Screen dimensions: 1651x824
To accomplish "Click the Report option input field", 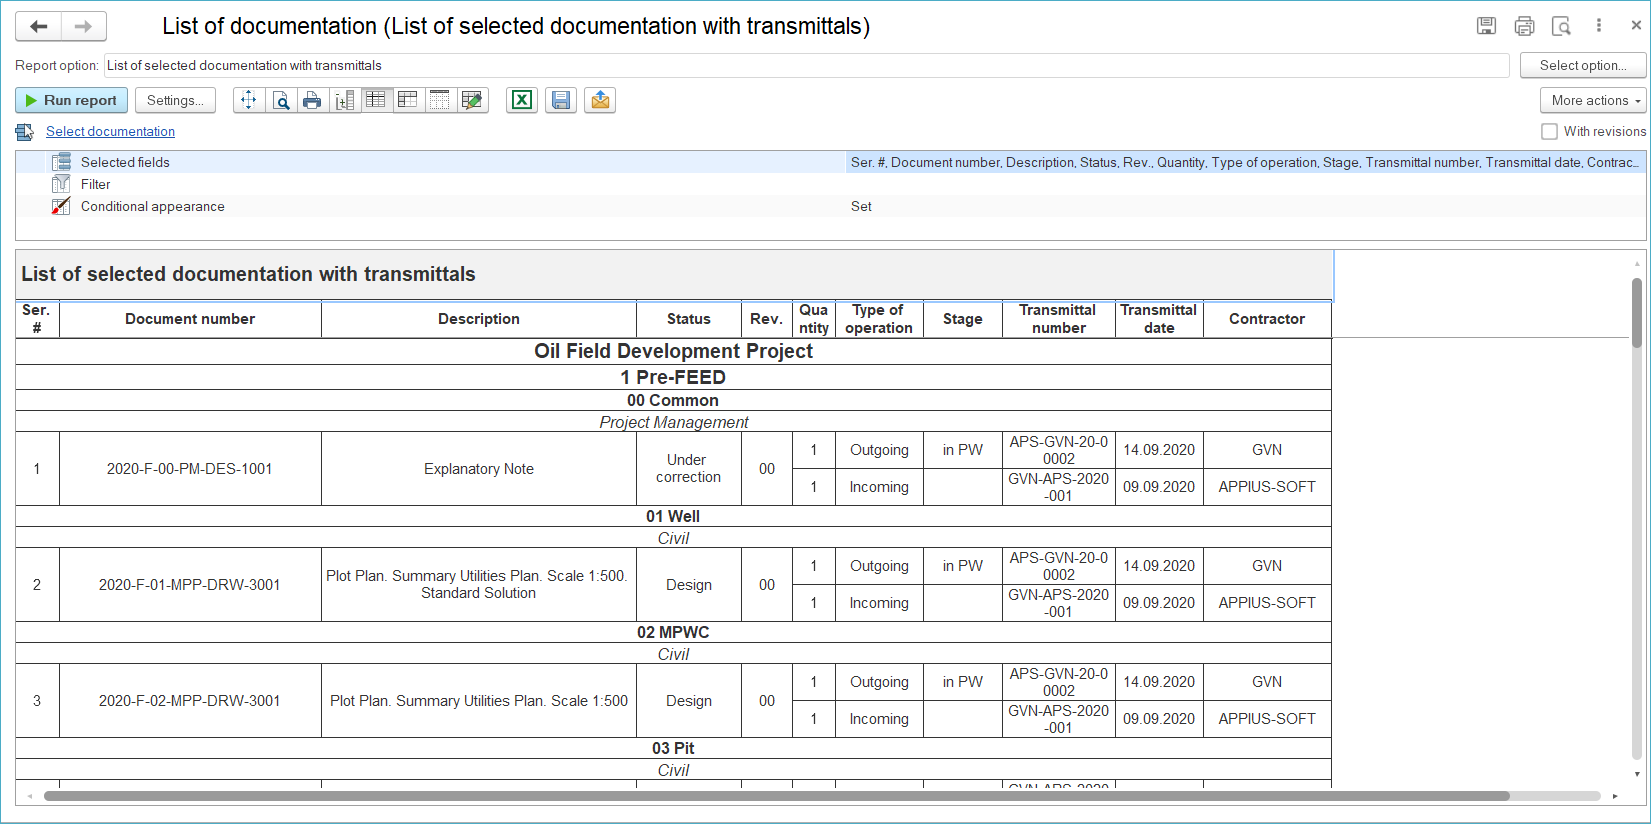I will (x=806, y=65).
